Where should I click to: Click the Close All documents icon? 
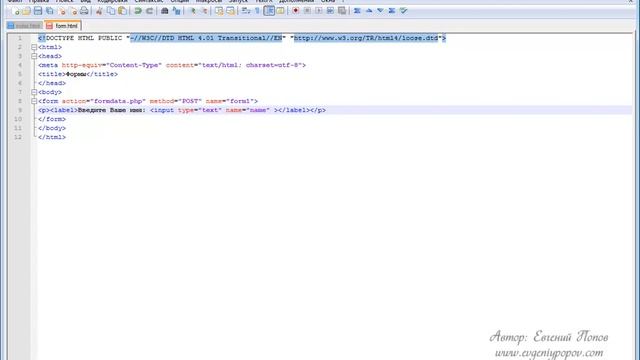(x=73, y=11)
